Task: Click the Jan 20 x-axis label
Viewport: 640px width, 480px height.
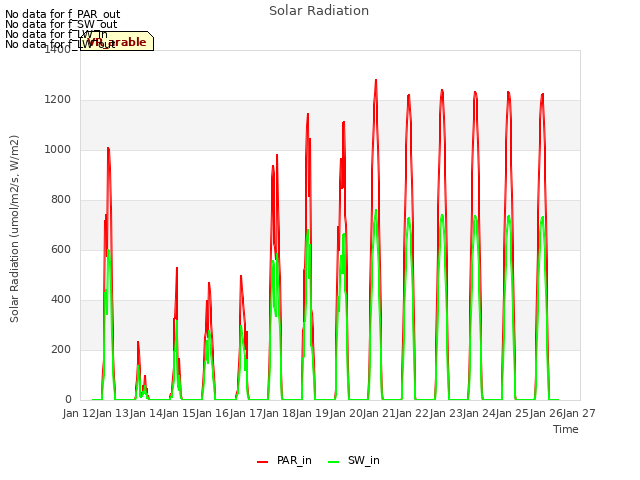Action: tap(346, 413)
